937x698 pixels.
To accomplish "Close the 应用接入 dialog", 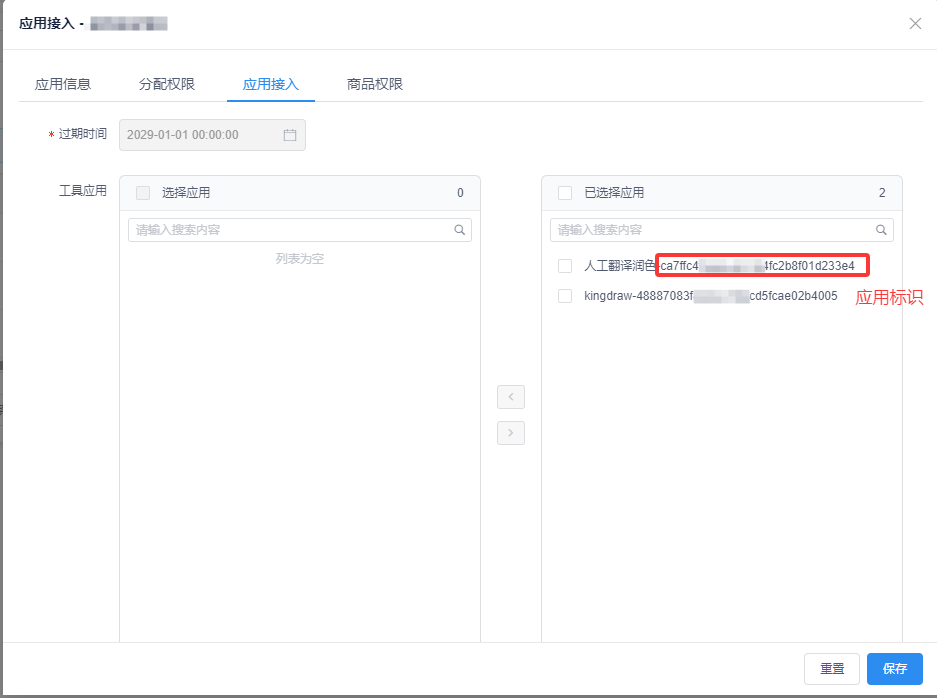I will pyautogui.click(x=915, y=23).
